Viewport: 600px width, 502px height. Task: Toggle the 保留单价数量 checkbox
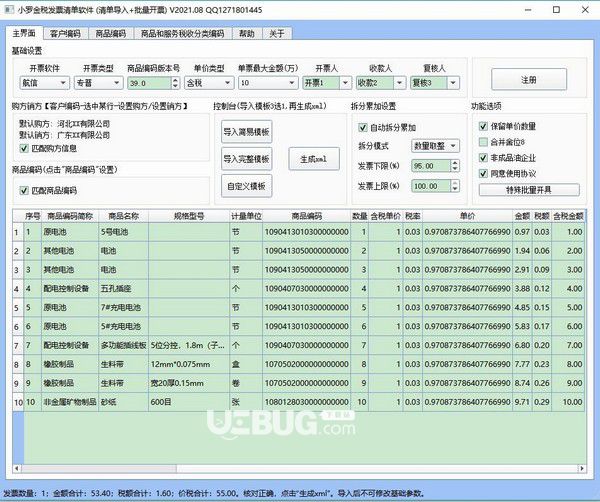tap(483, 126)
